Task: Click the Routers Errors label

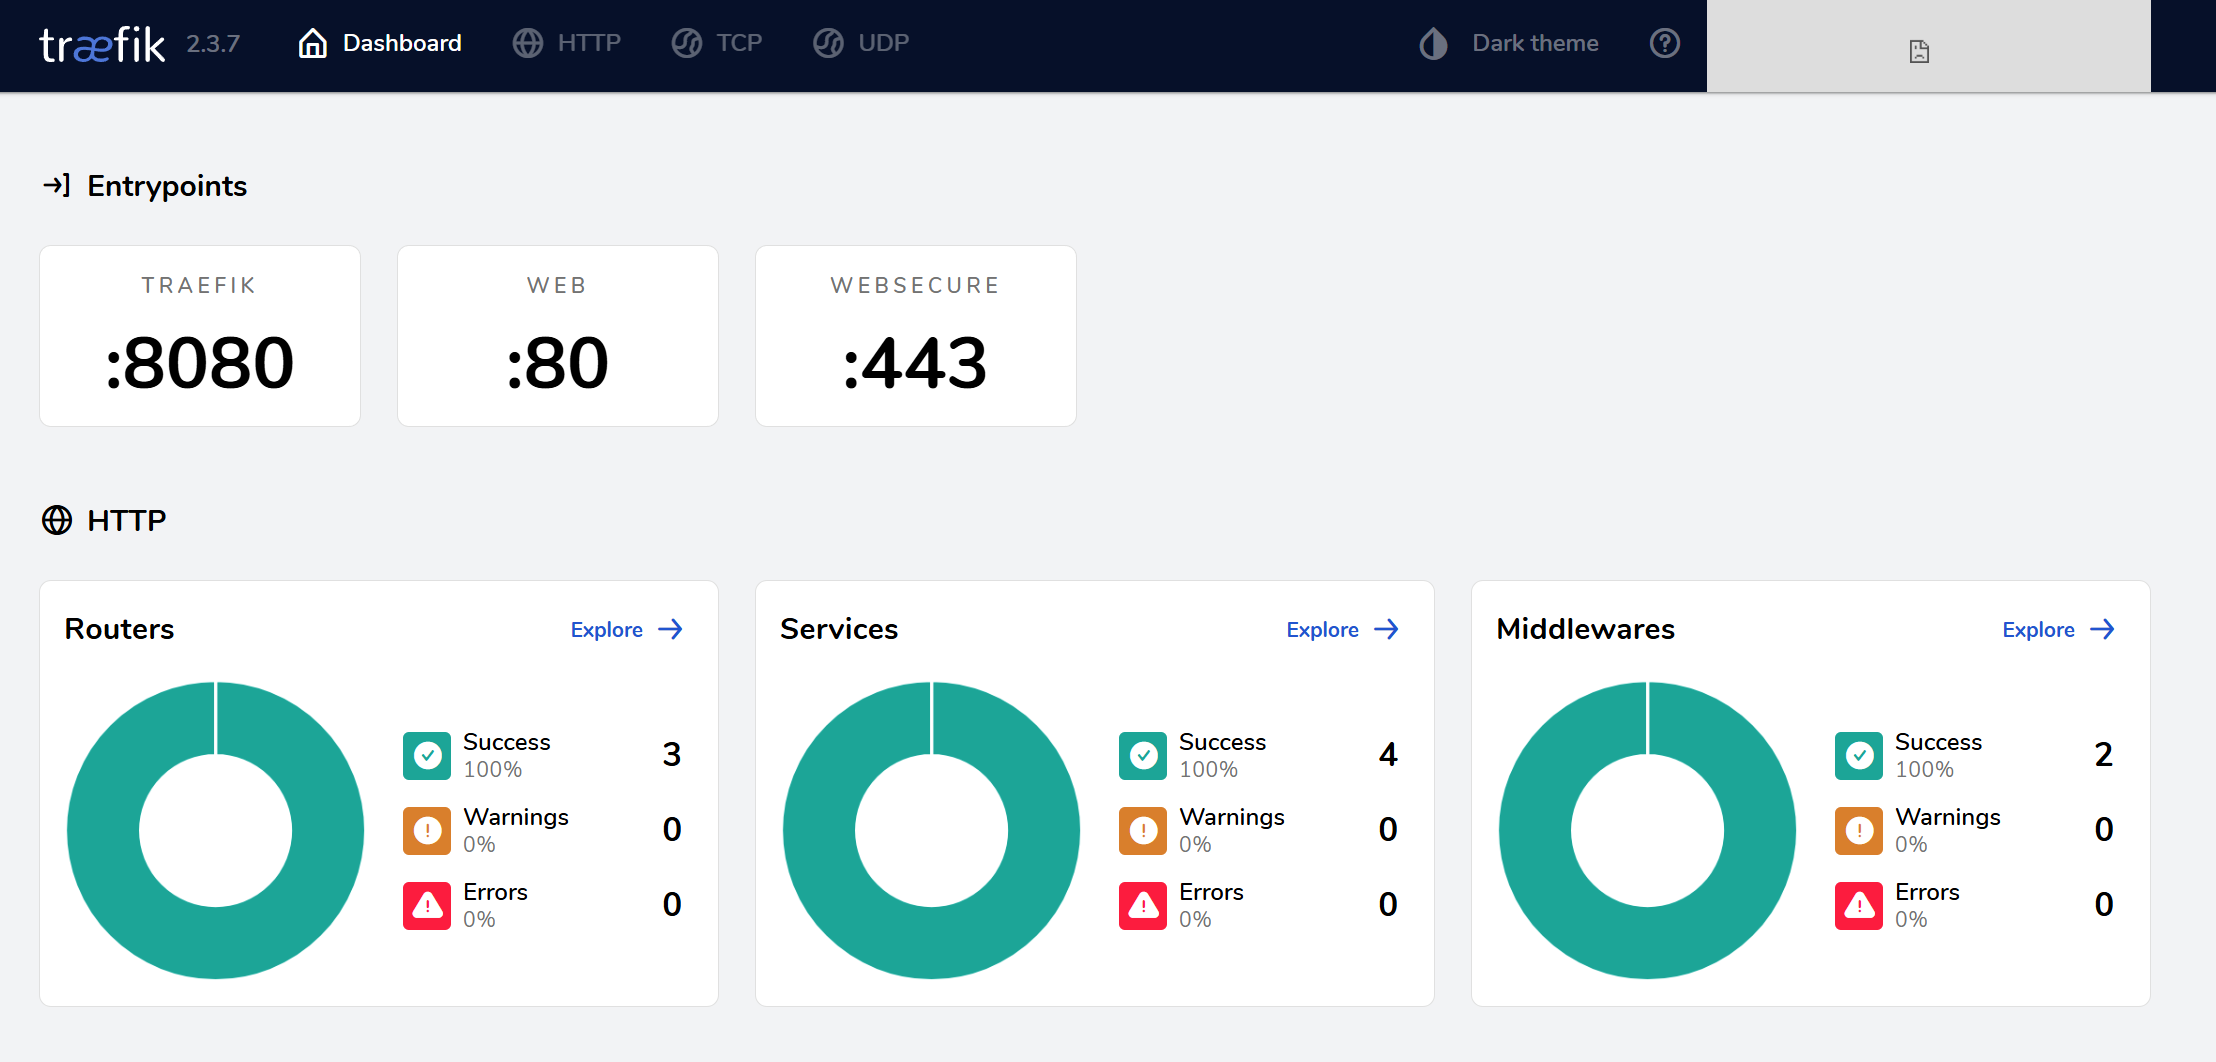Action: [495, 892]
